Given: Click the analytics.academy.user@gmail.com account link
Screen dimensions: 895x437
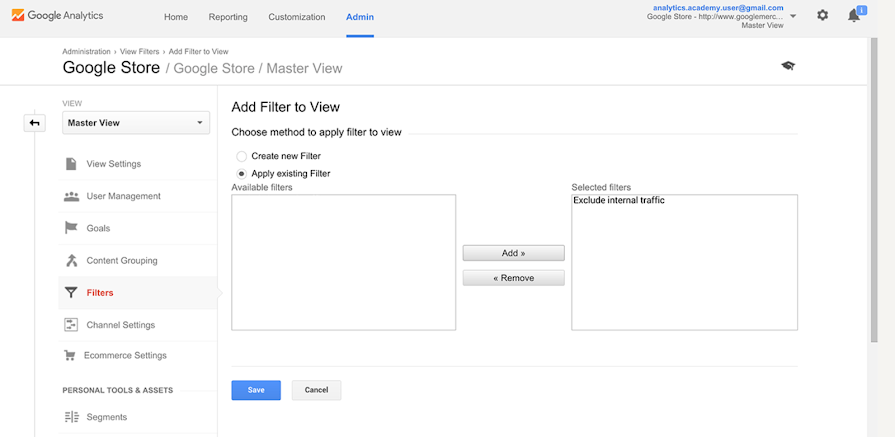Looking at the screenshot, I should pos(718,8).
